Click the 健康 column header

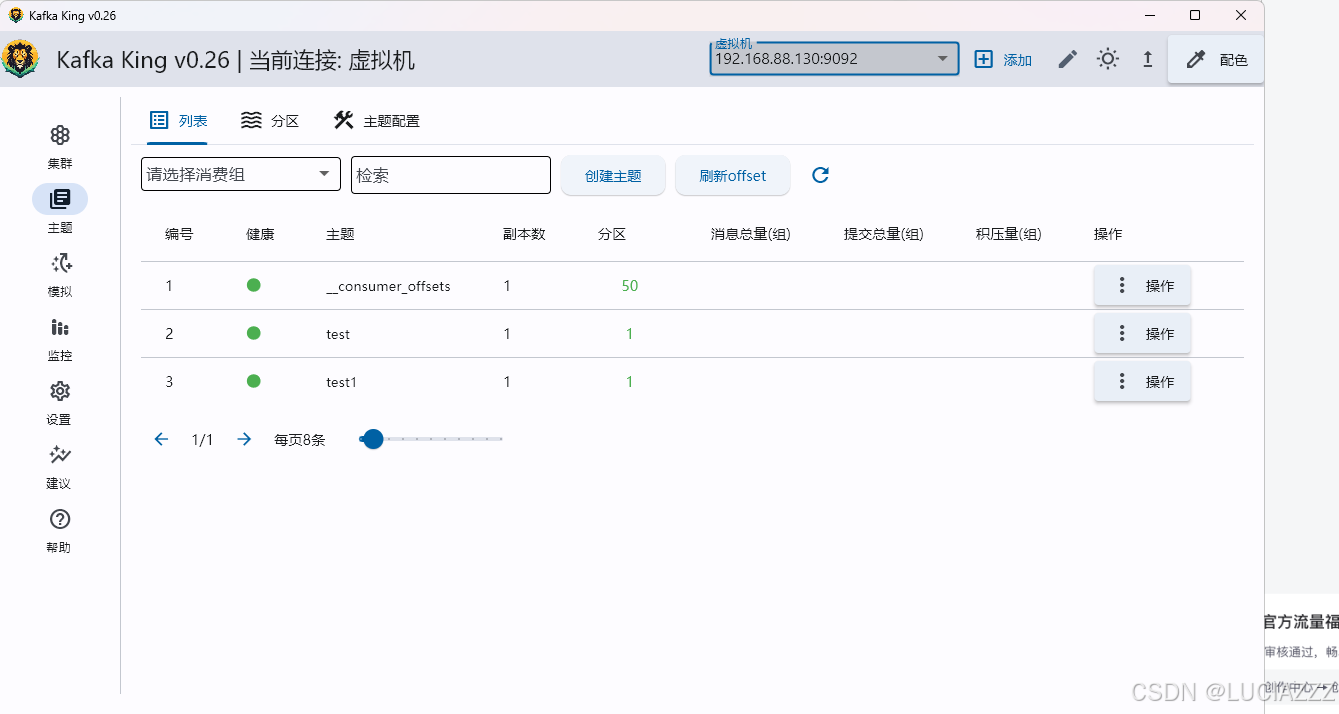260,234
